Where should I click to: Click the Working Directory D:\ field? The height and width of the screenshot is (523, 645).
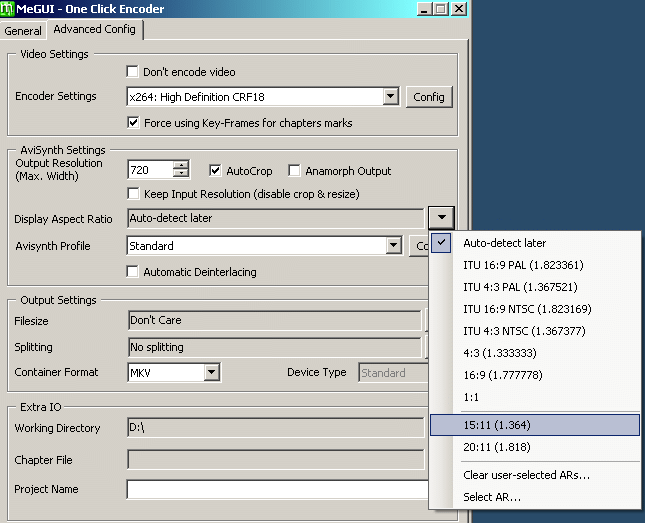276,428
